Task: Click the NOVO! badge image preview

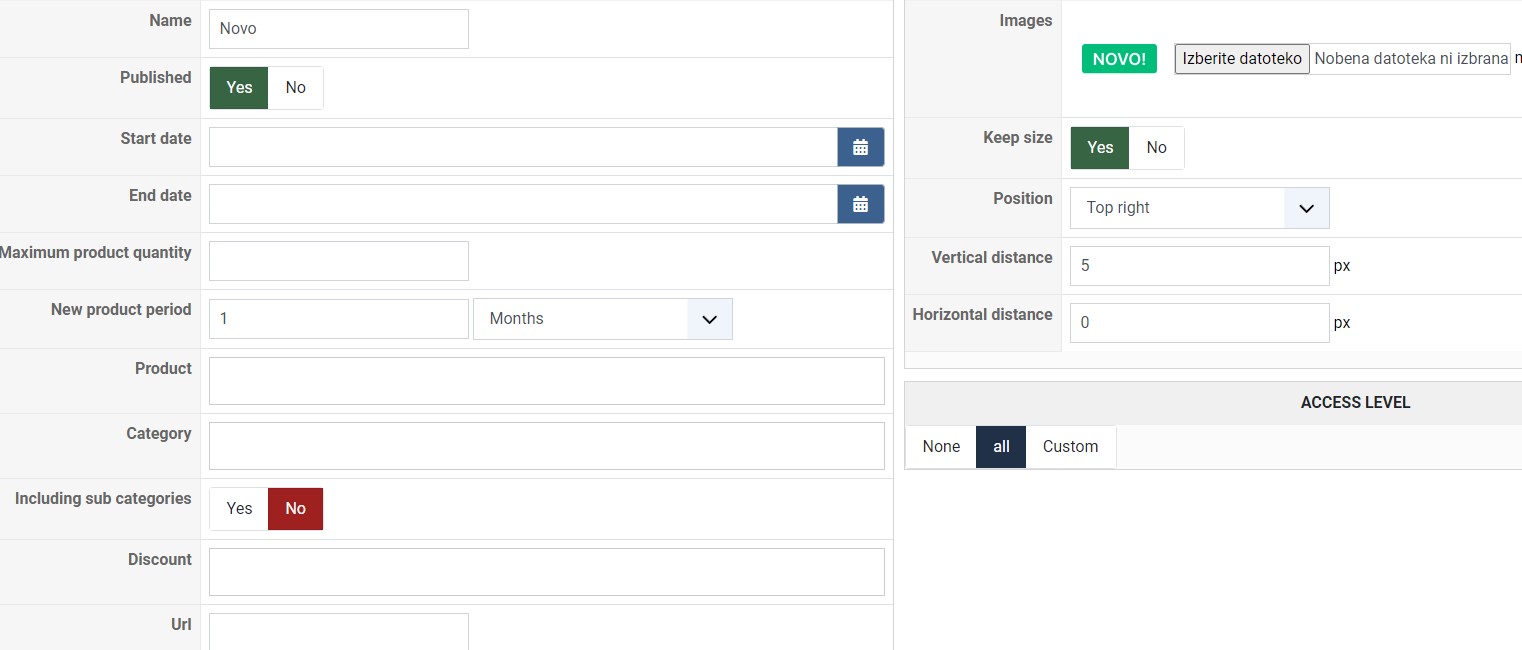Action: coord(1119,59)
